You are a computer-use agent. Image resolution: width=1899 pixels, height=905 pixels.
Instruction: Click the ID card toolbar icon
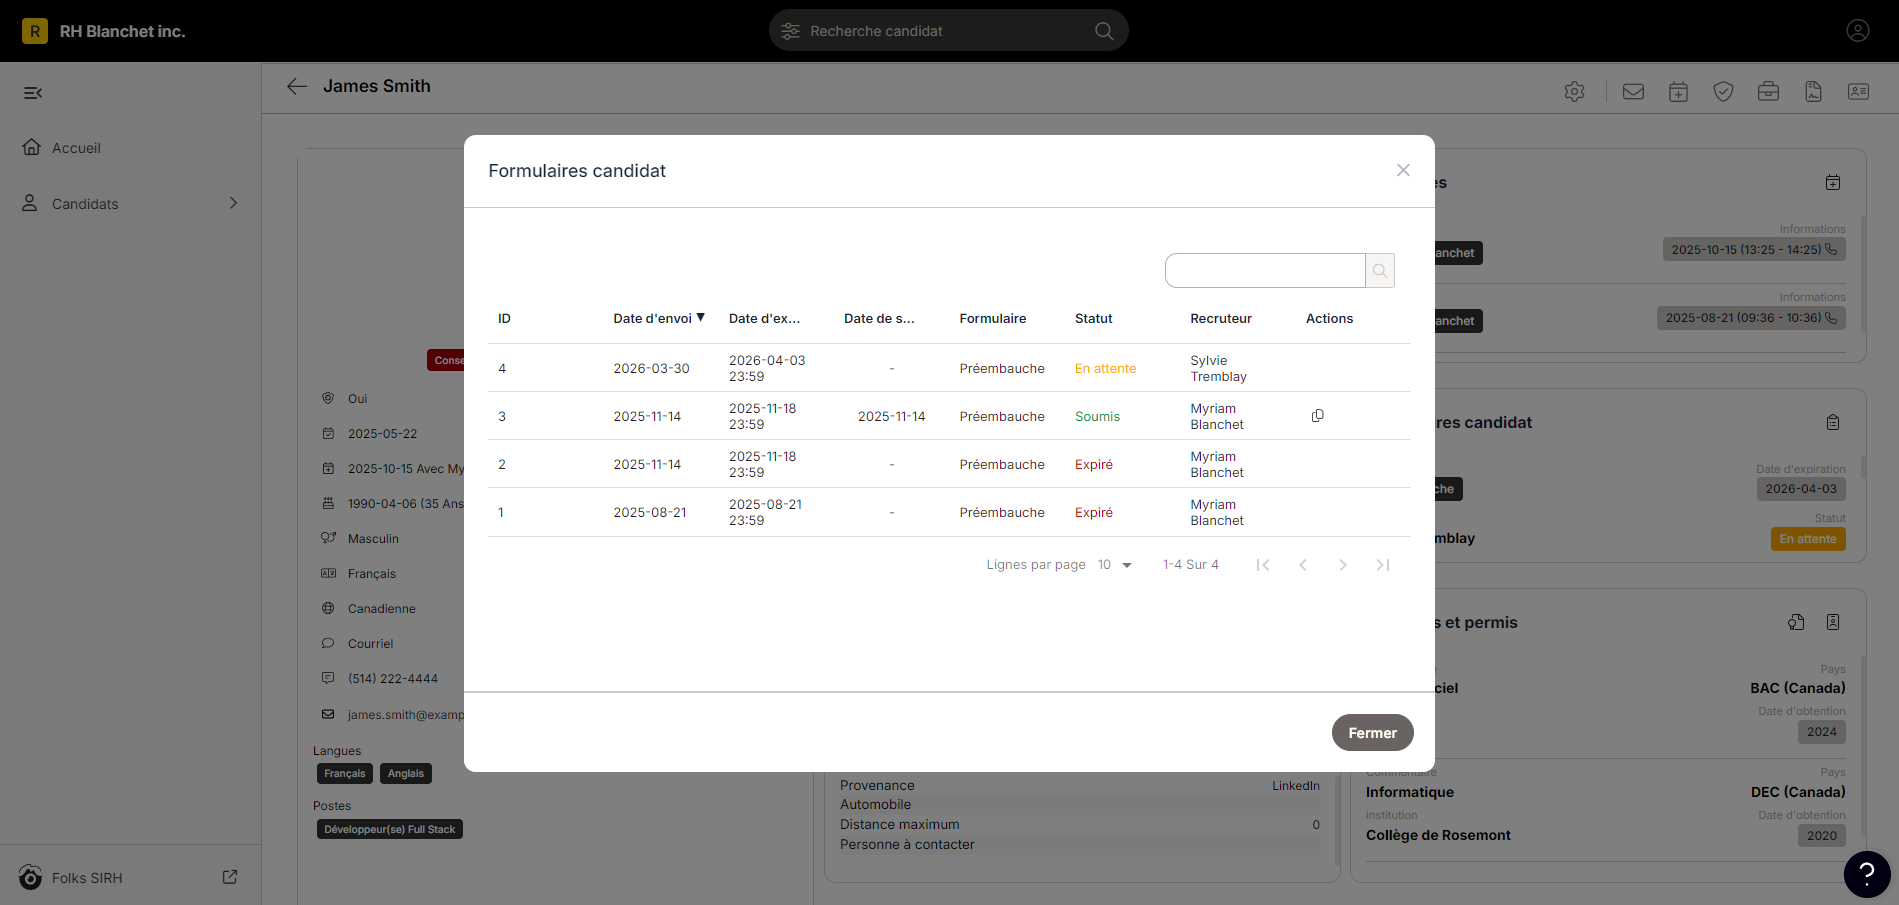tap(1859, 92)
